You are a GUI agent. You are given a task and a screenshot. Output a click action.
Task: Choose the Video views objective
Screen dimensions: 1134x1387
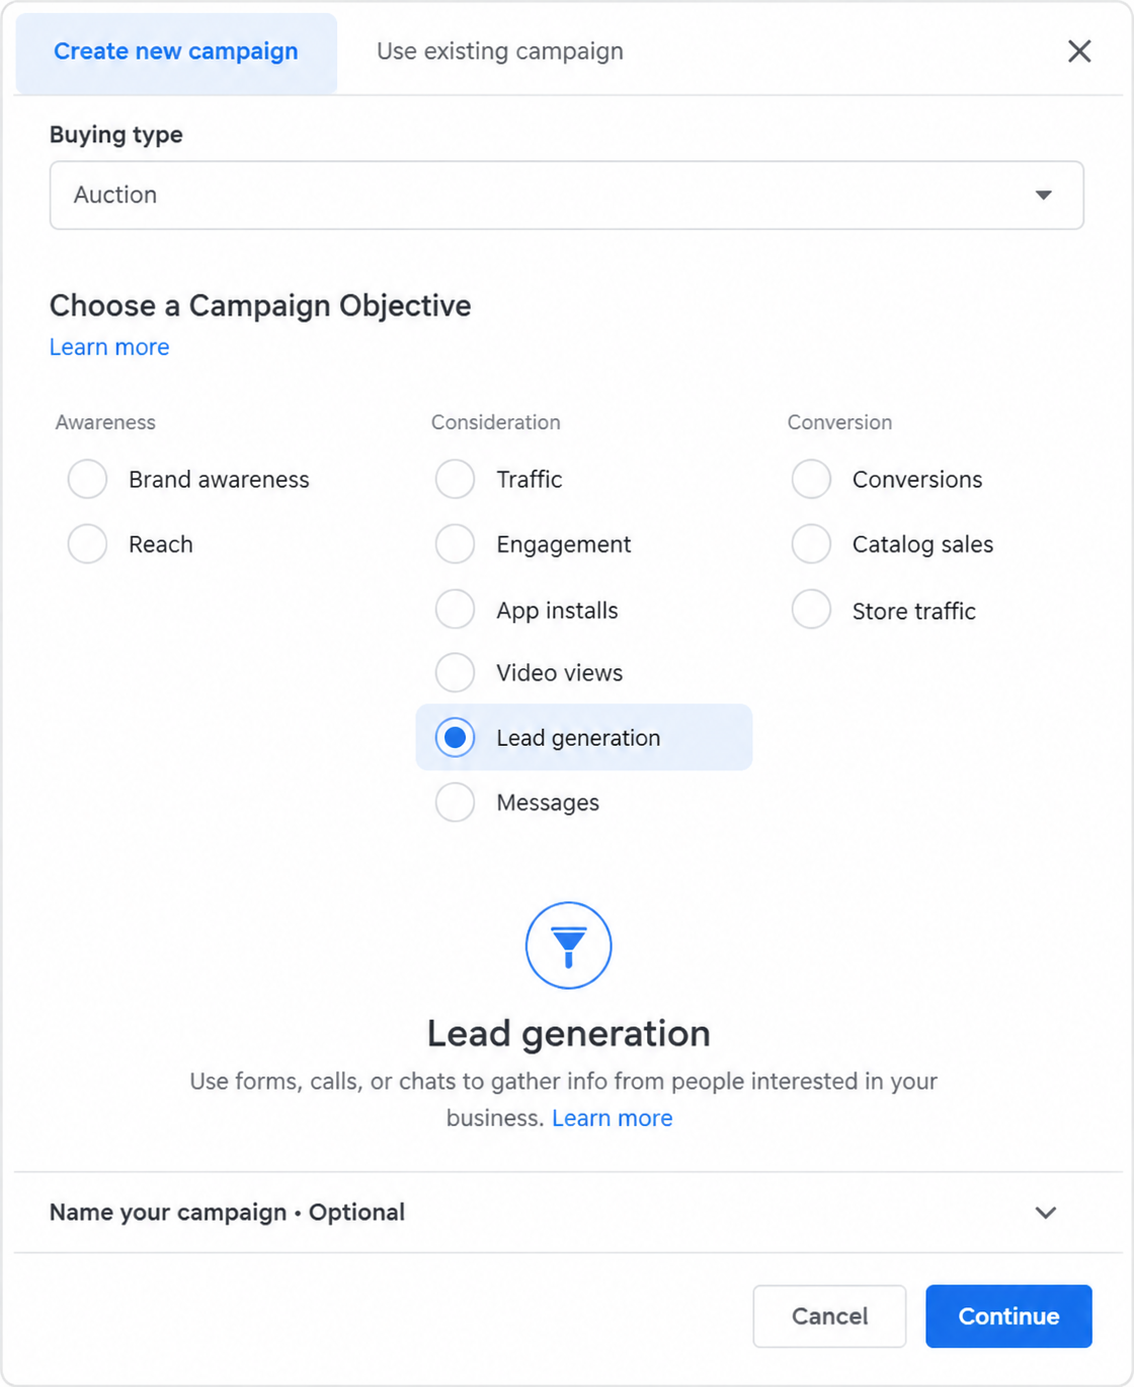click(x=455, y=672)
